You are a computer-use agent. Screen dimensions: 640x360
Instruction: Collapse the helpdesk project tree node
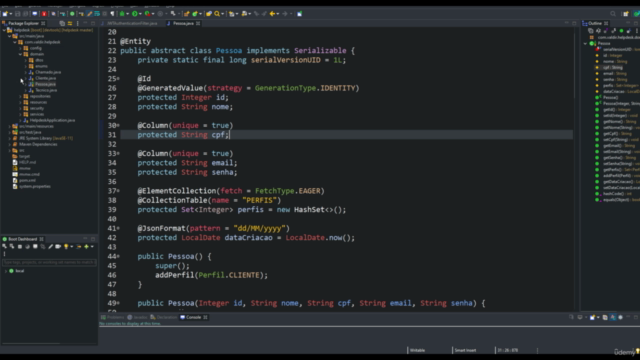tap(4, 30)
